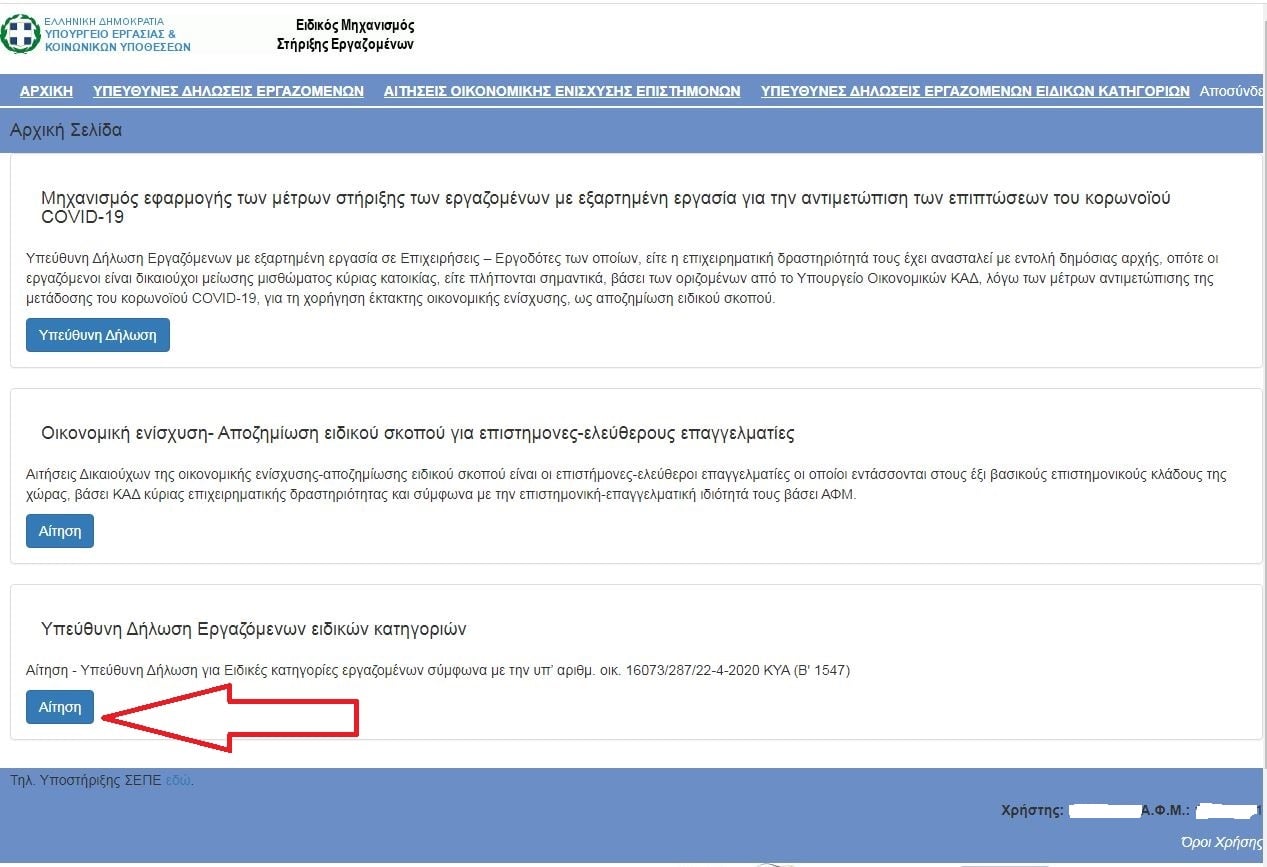Open the ΑΡΧΙΚΗ menu item

pos(46,91)
